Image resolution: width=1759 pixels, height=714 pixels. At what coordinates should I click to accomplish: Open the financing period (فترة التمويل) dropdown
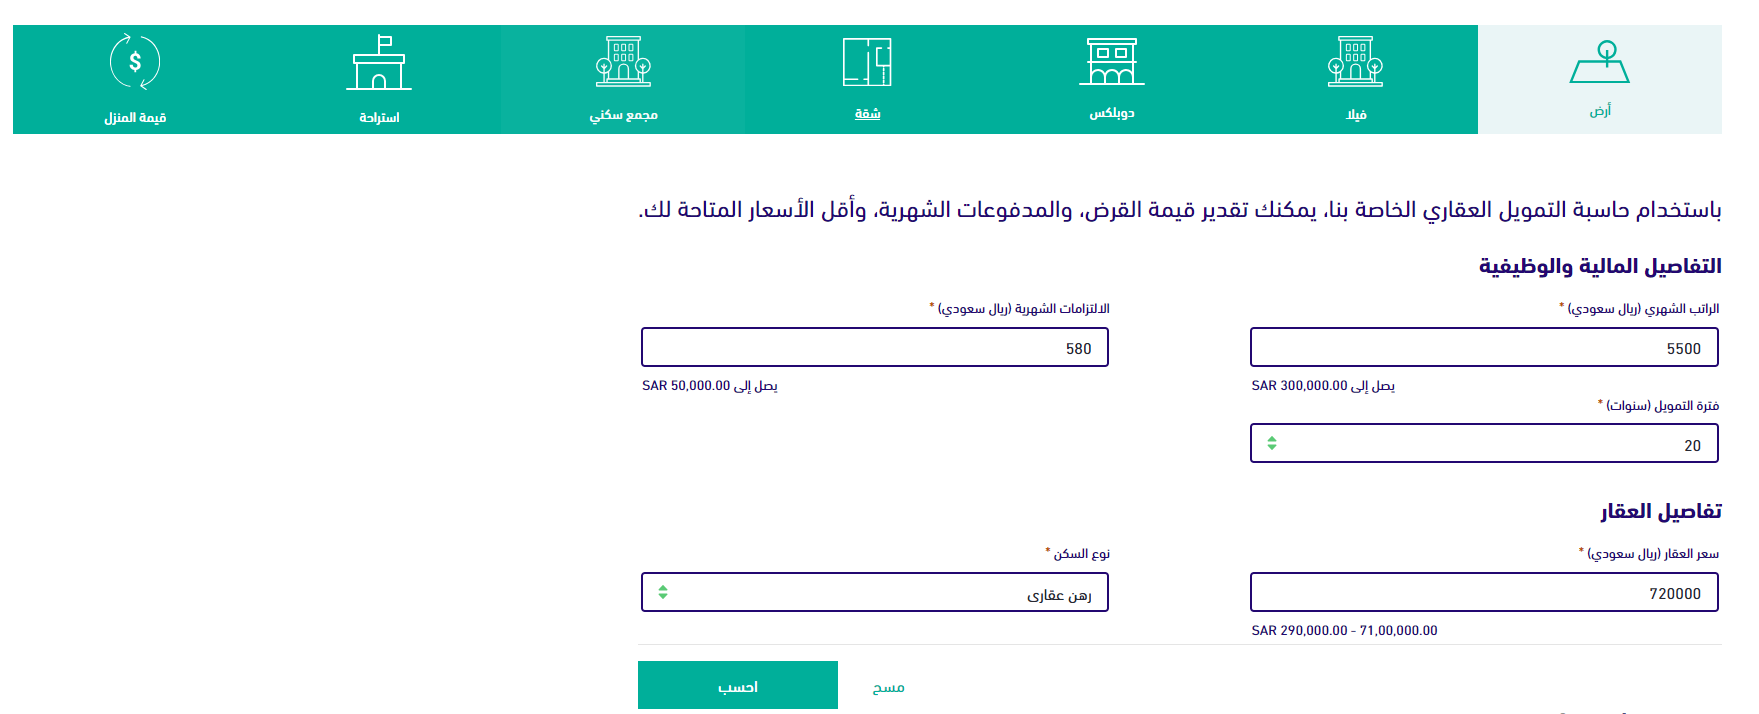[1484, 443]
